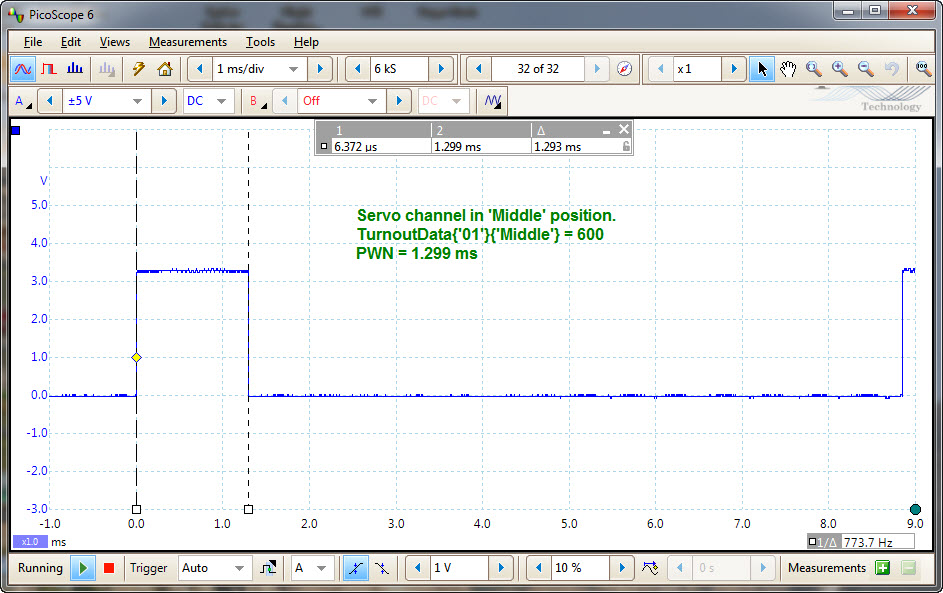
Task: Open the Views menu
Action: click(x=114, y=41)
